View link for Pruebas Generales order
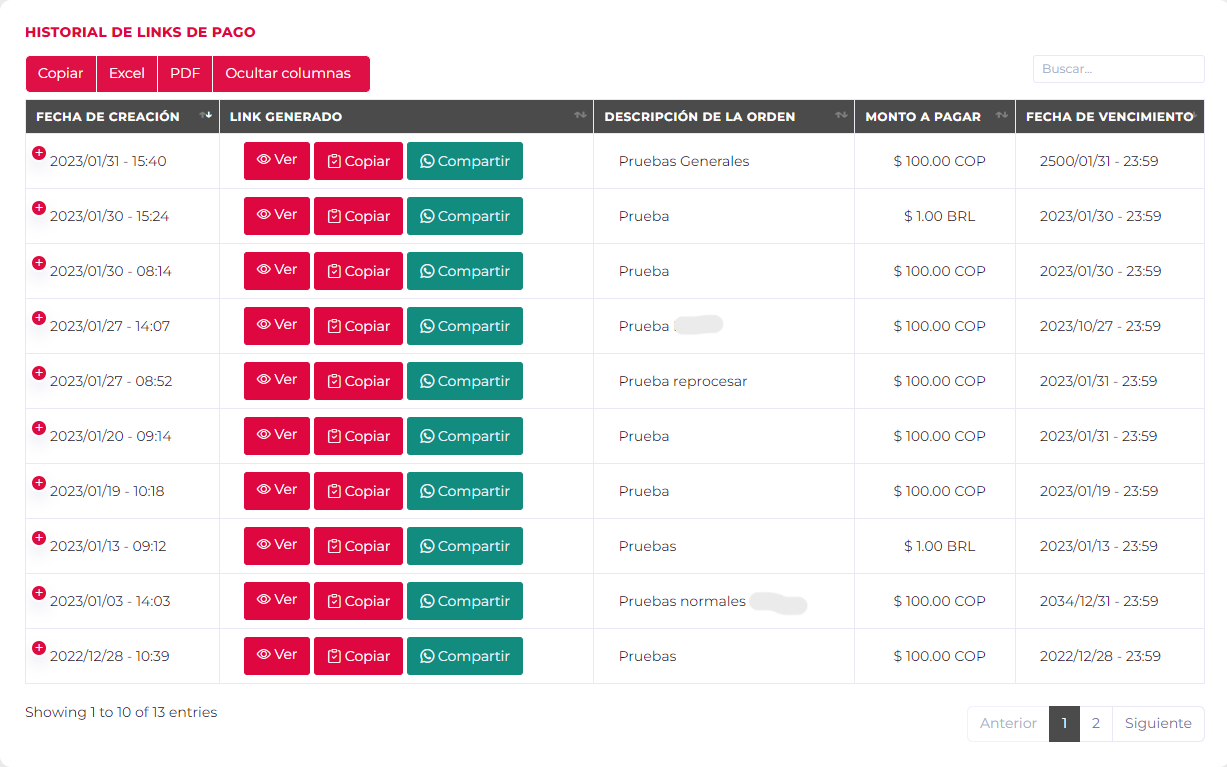Image resolution: width=1227 pixels, height=767 pixels. [x=277, y=161]
